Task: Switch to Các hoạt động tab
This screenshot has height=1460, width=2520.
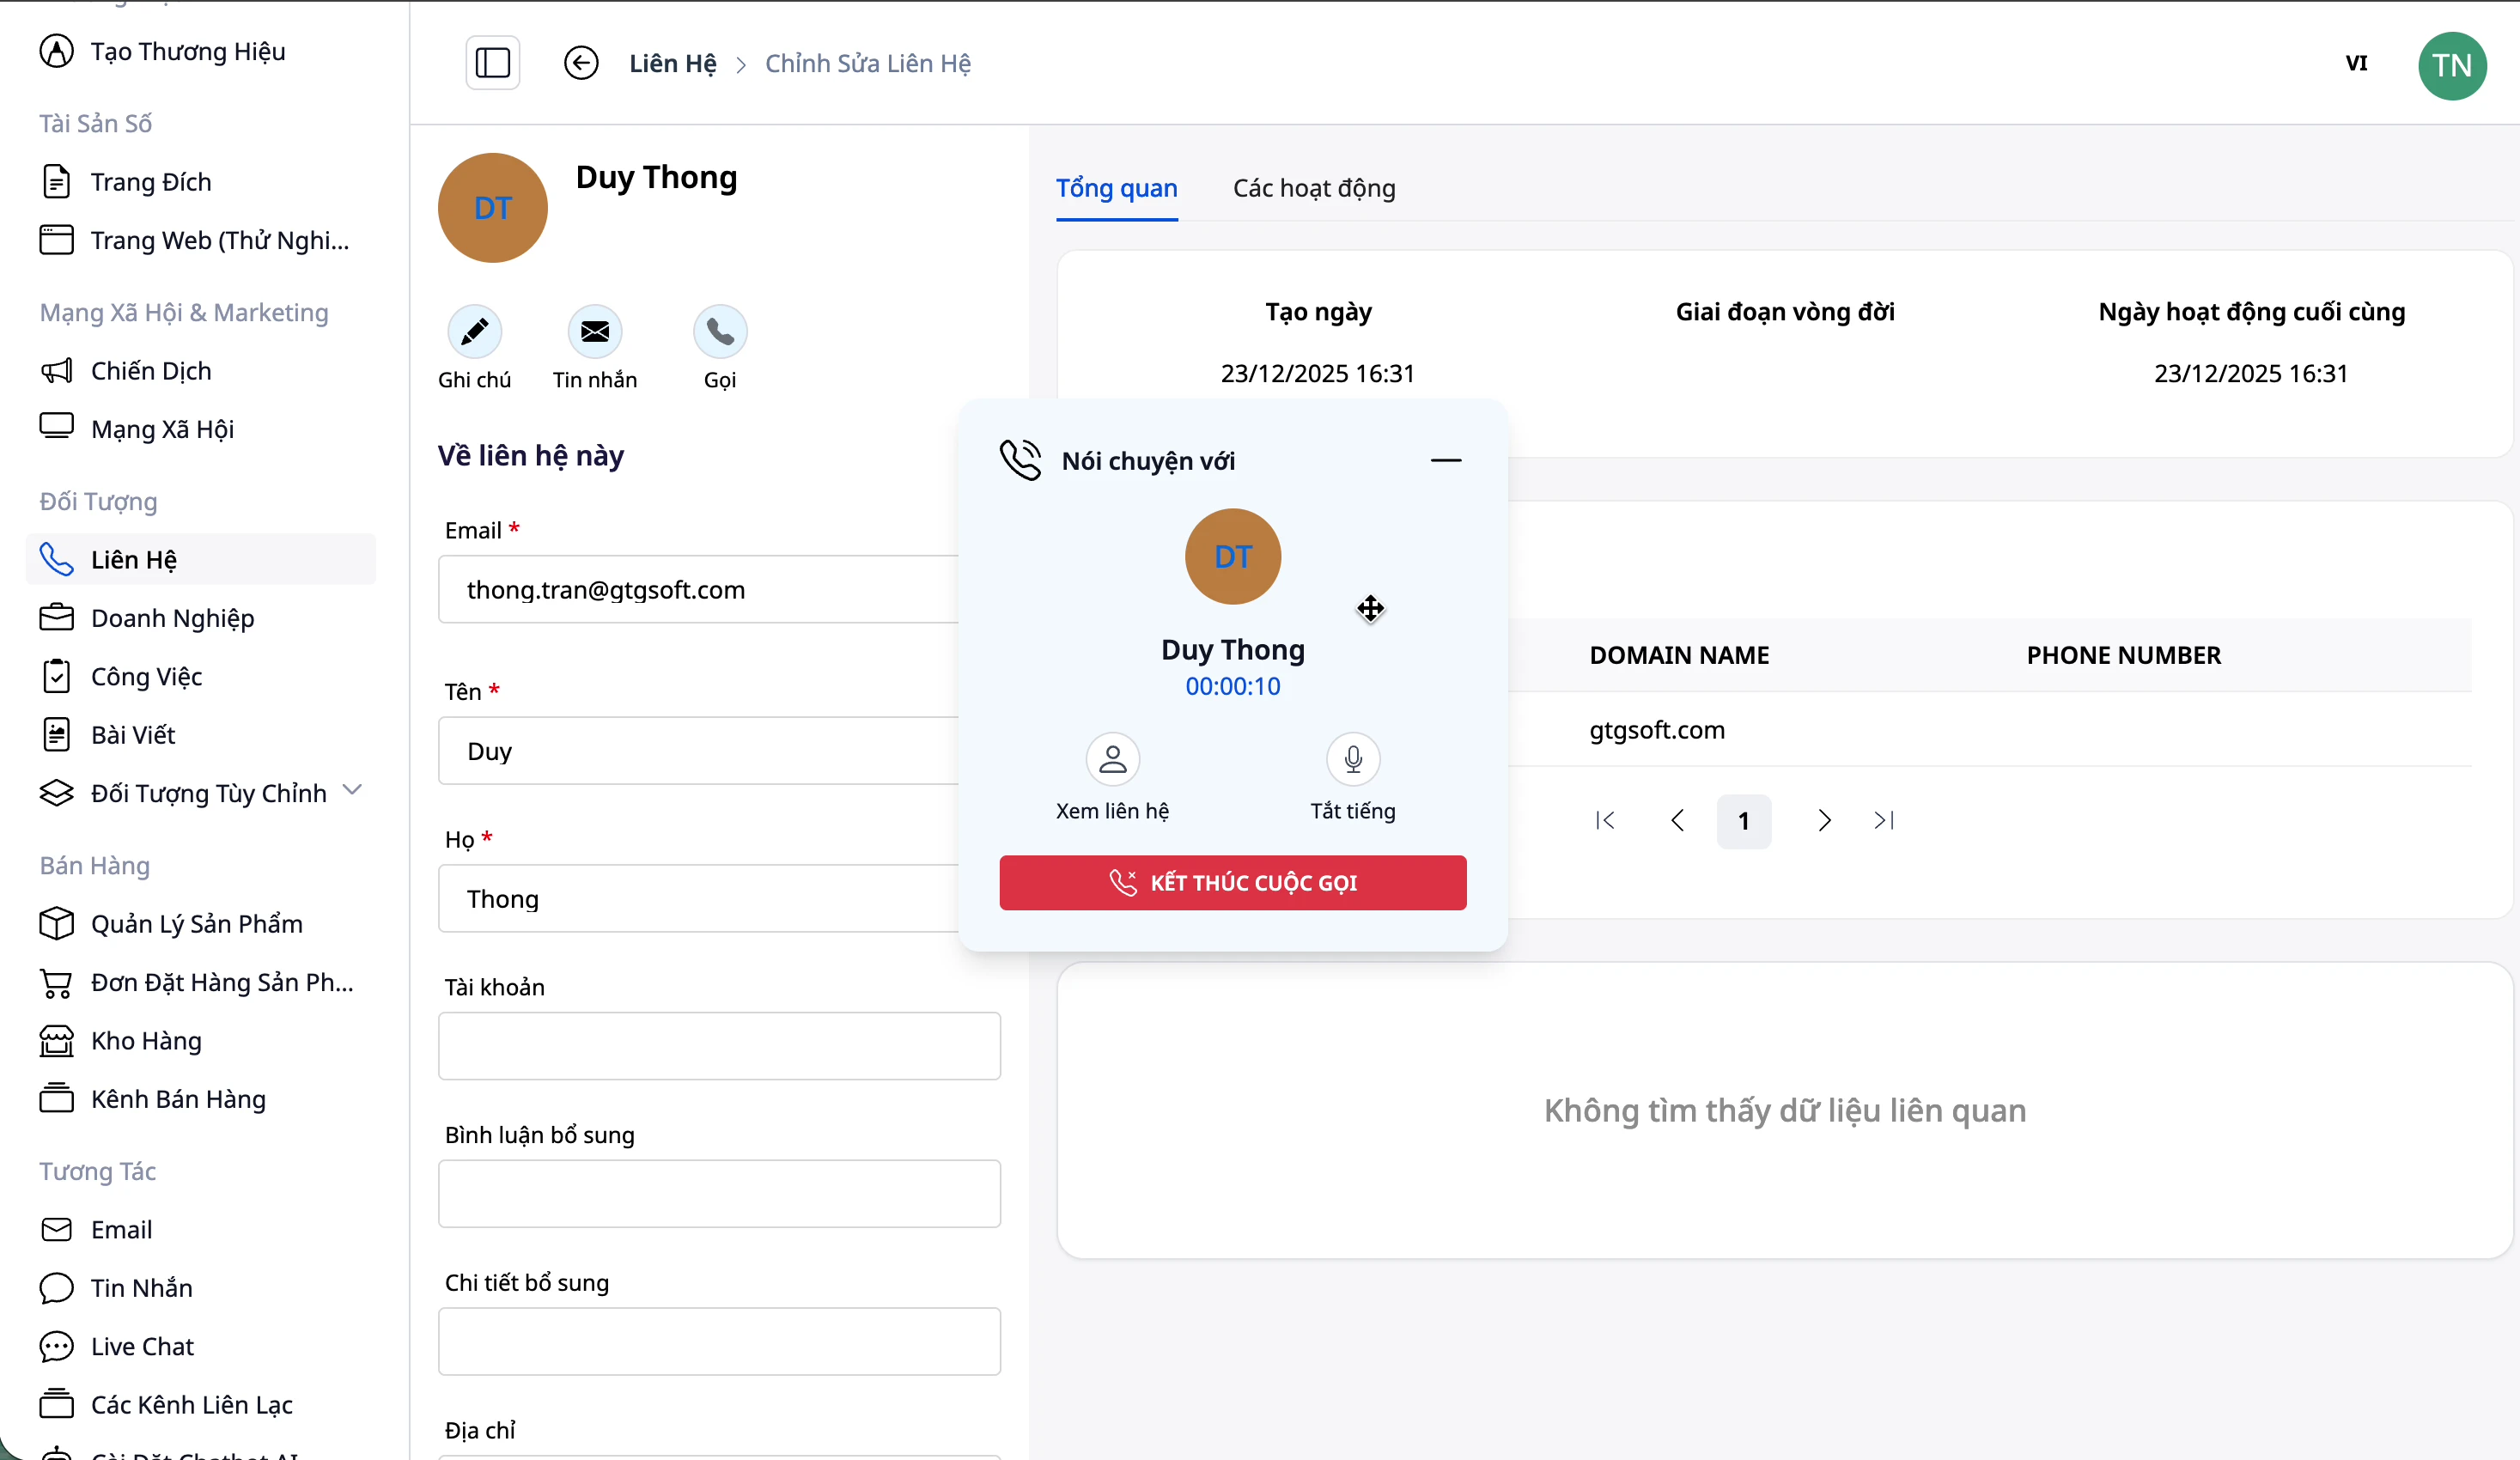Action: (1313, 188)
